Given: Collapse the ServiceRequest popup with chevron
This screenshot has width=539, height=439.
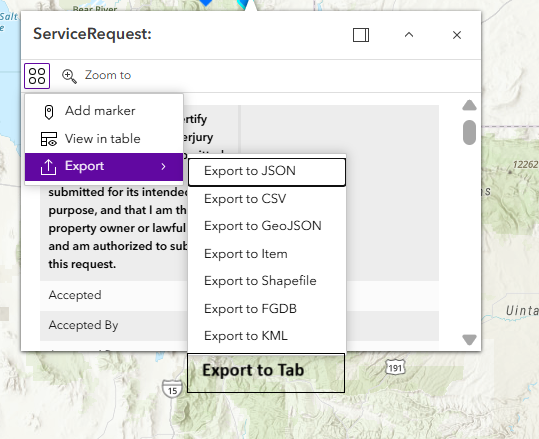Looking at the screenshot, I should click(409, 35).
